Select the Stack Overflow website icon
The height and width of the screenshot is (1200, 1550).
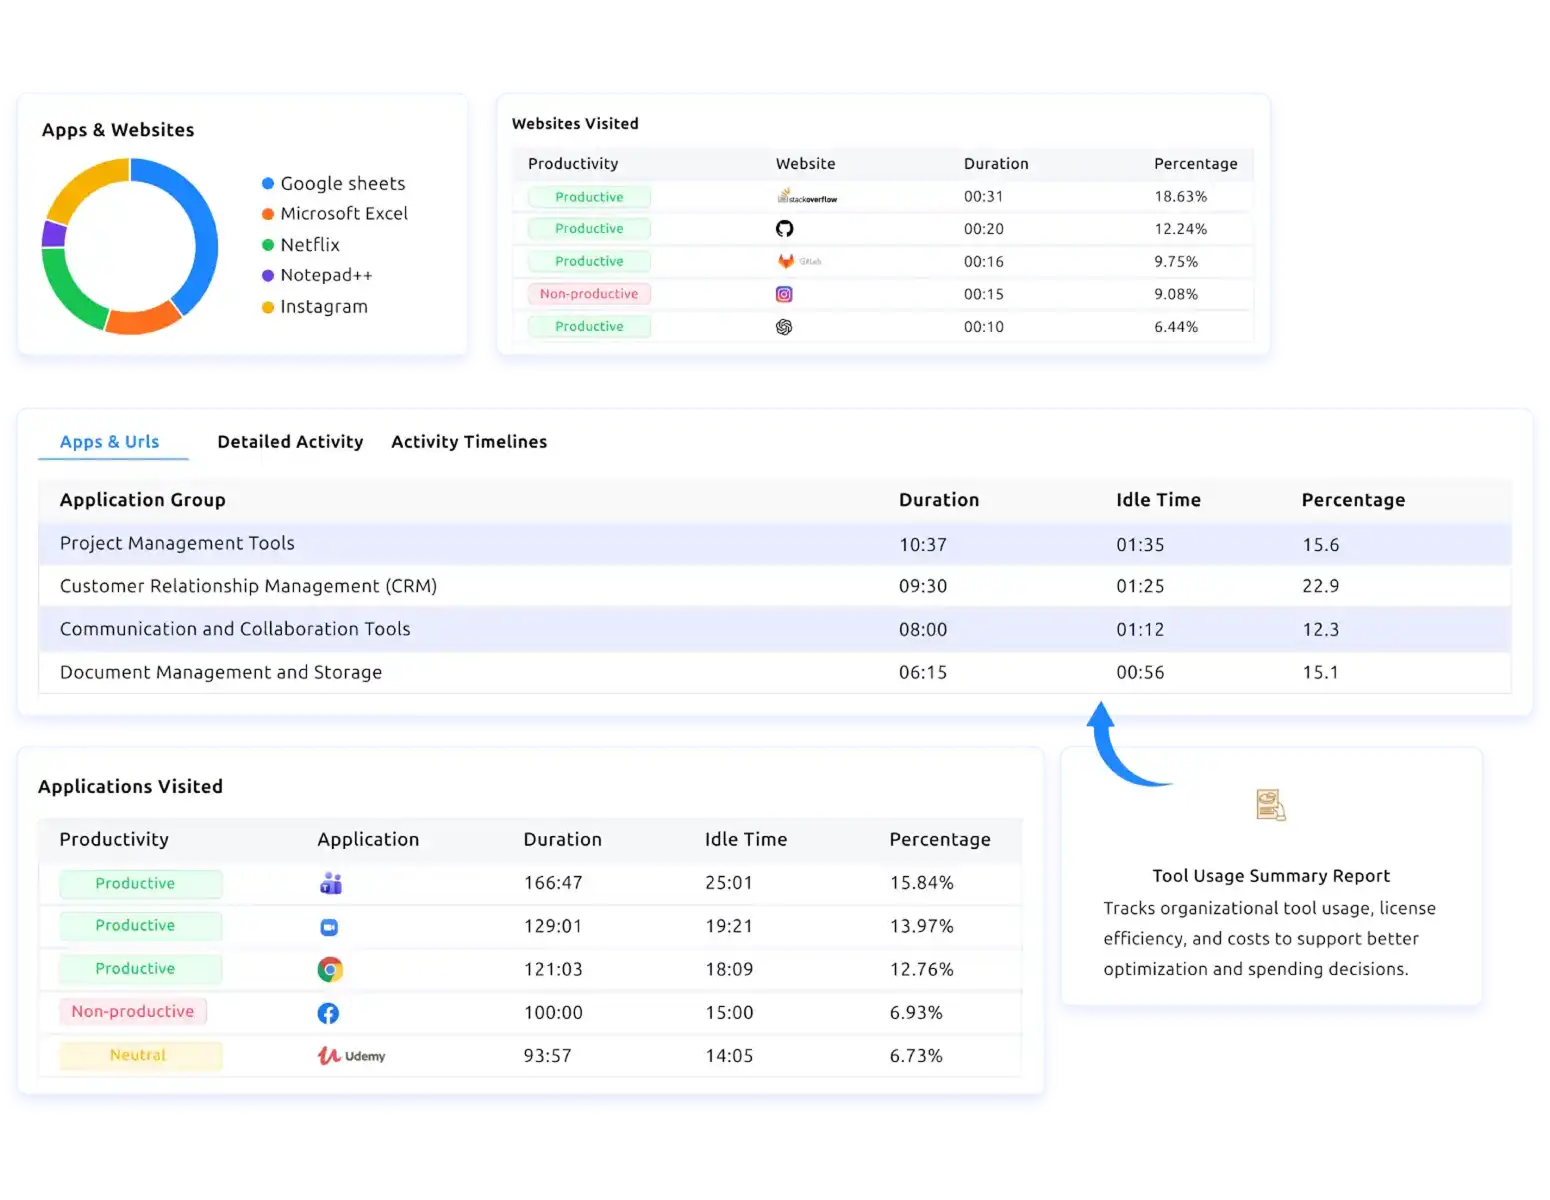[807, 196]
